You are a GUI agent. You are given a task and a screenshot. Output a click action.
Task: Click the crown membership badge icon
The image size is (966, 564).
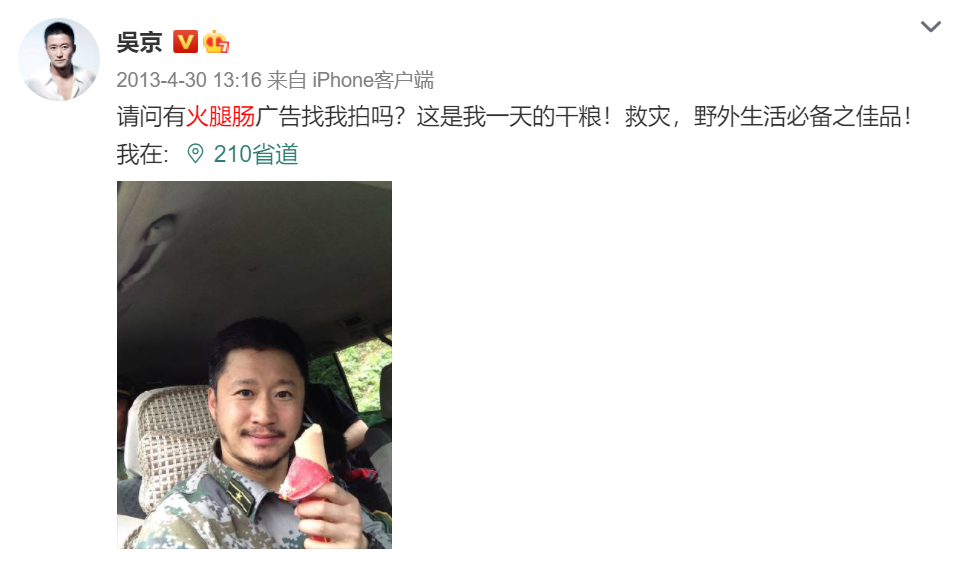pos(216,42)
